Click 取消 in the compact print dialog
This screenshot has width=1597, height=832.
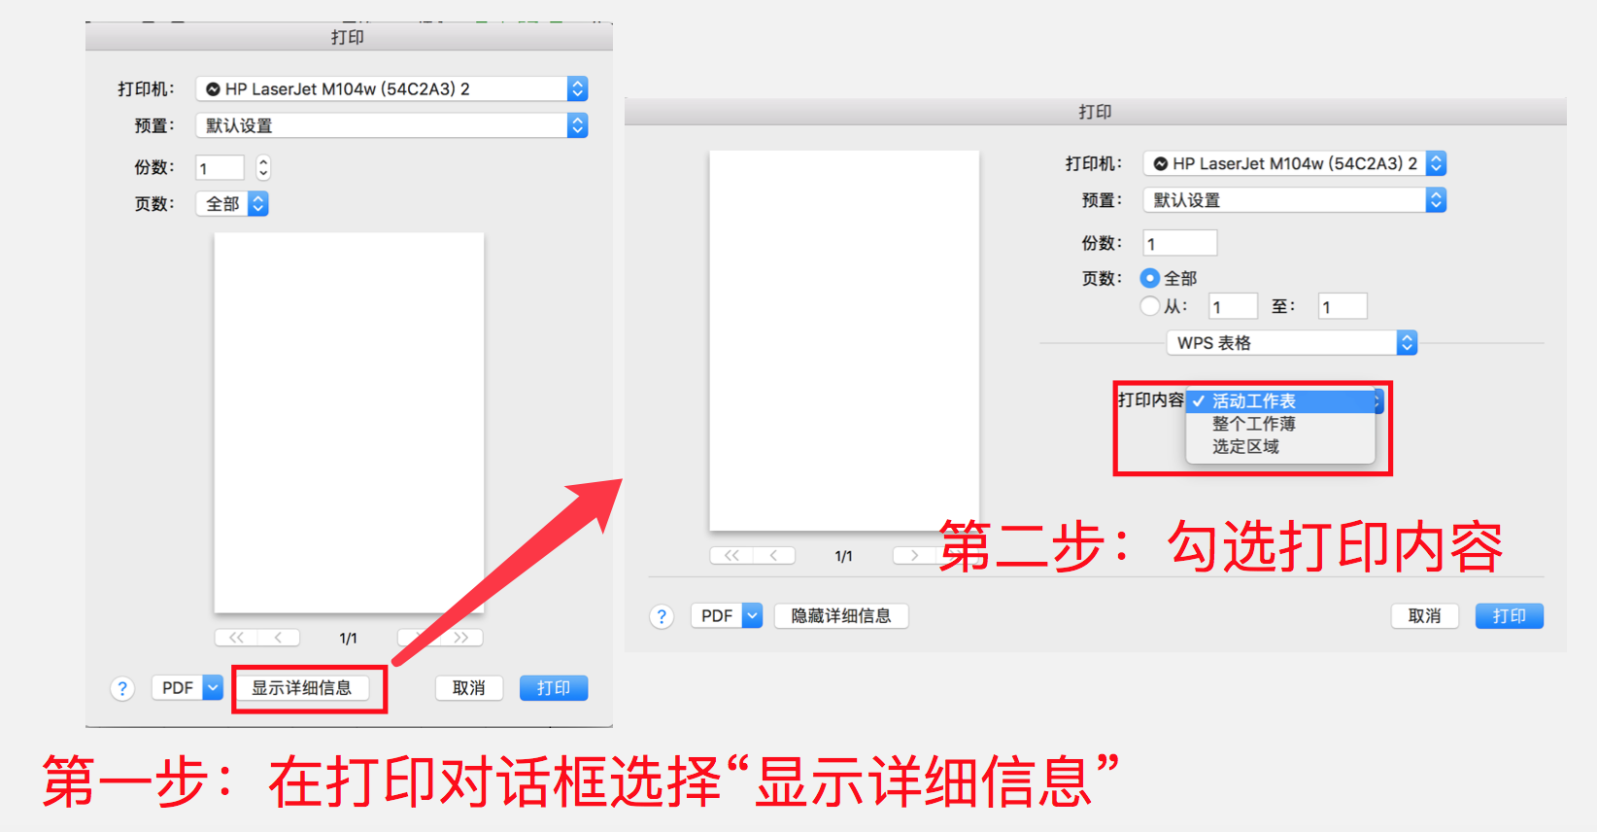coord(469,688)
